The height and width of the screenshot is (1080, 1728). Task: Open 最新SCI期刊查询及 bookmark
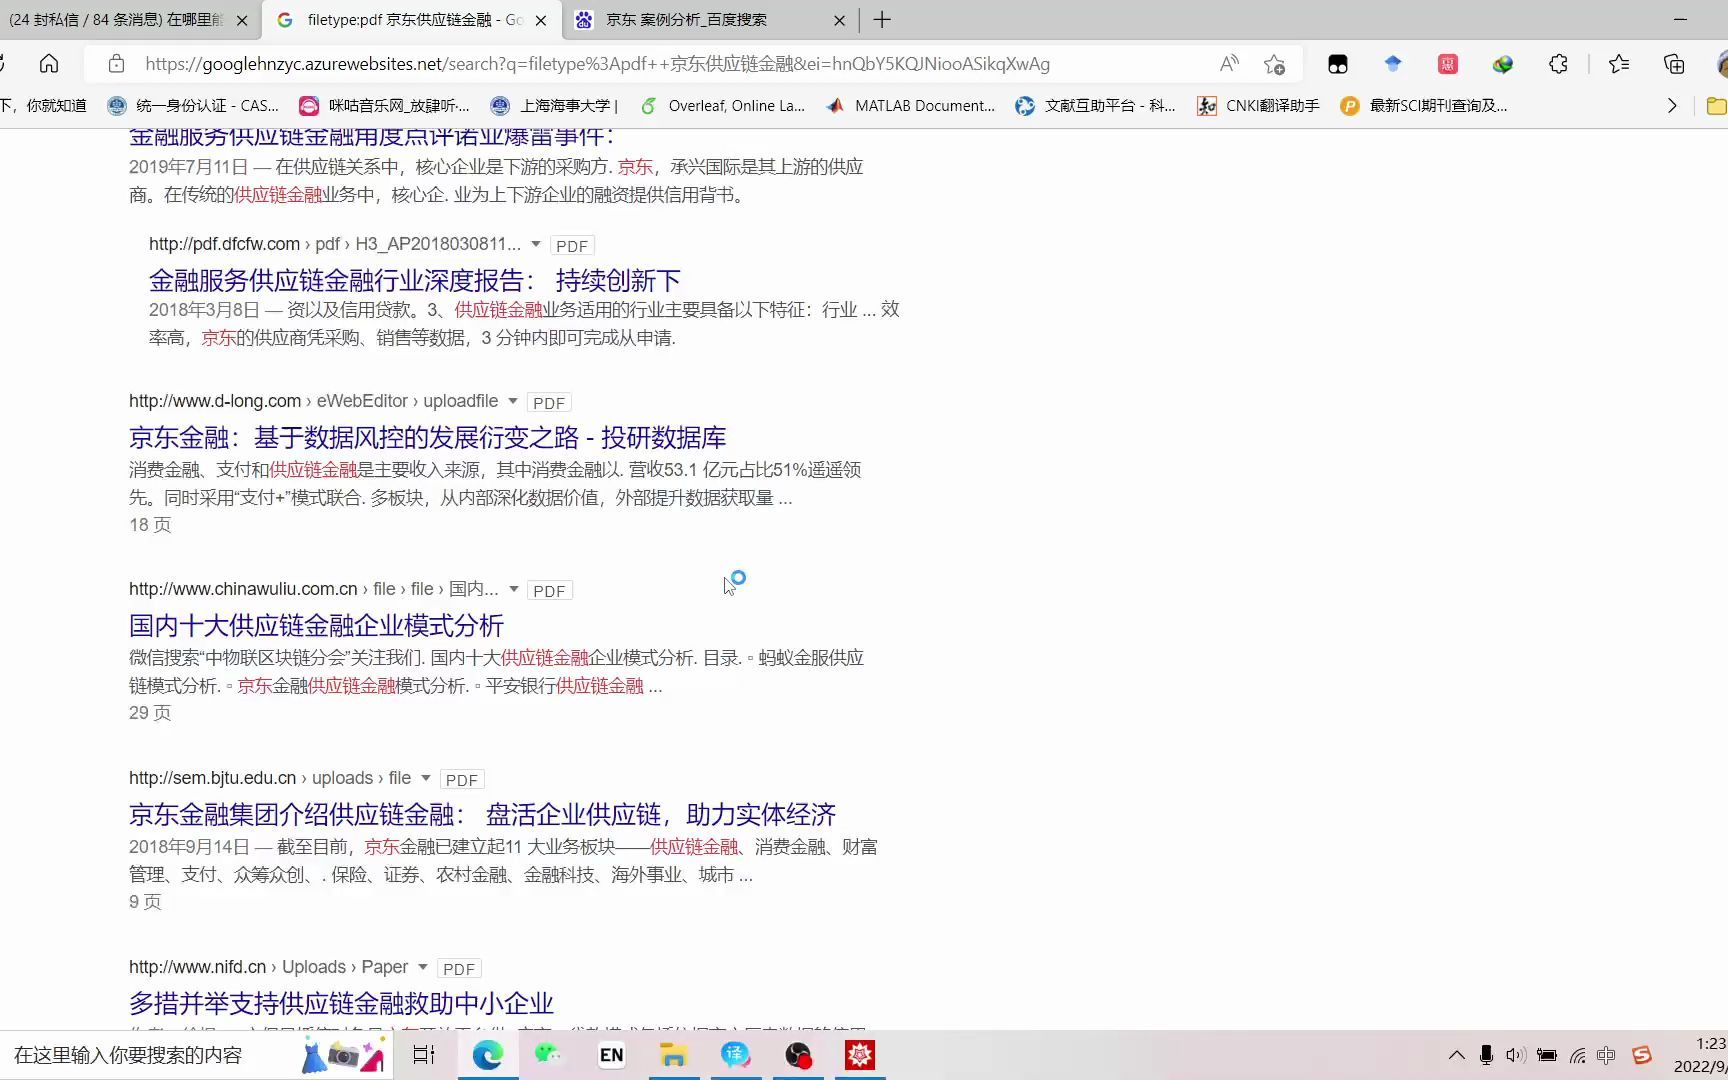[1423, 106]
